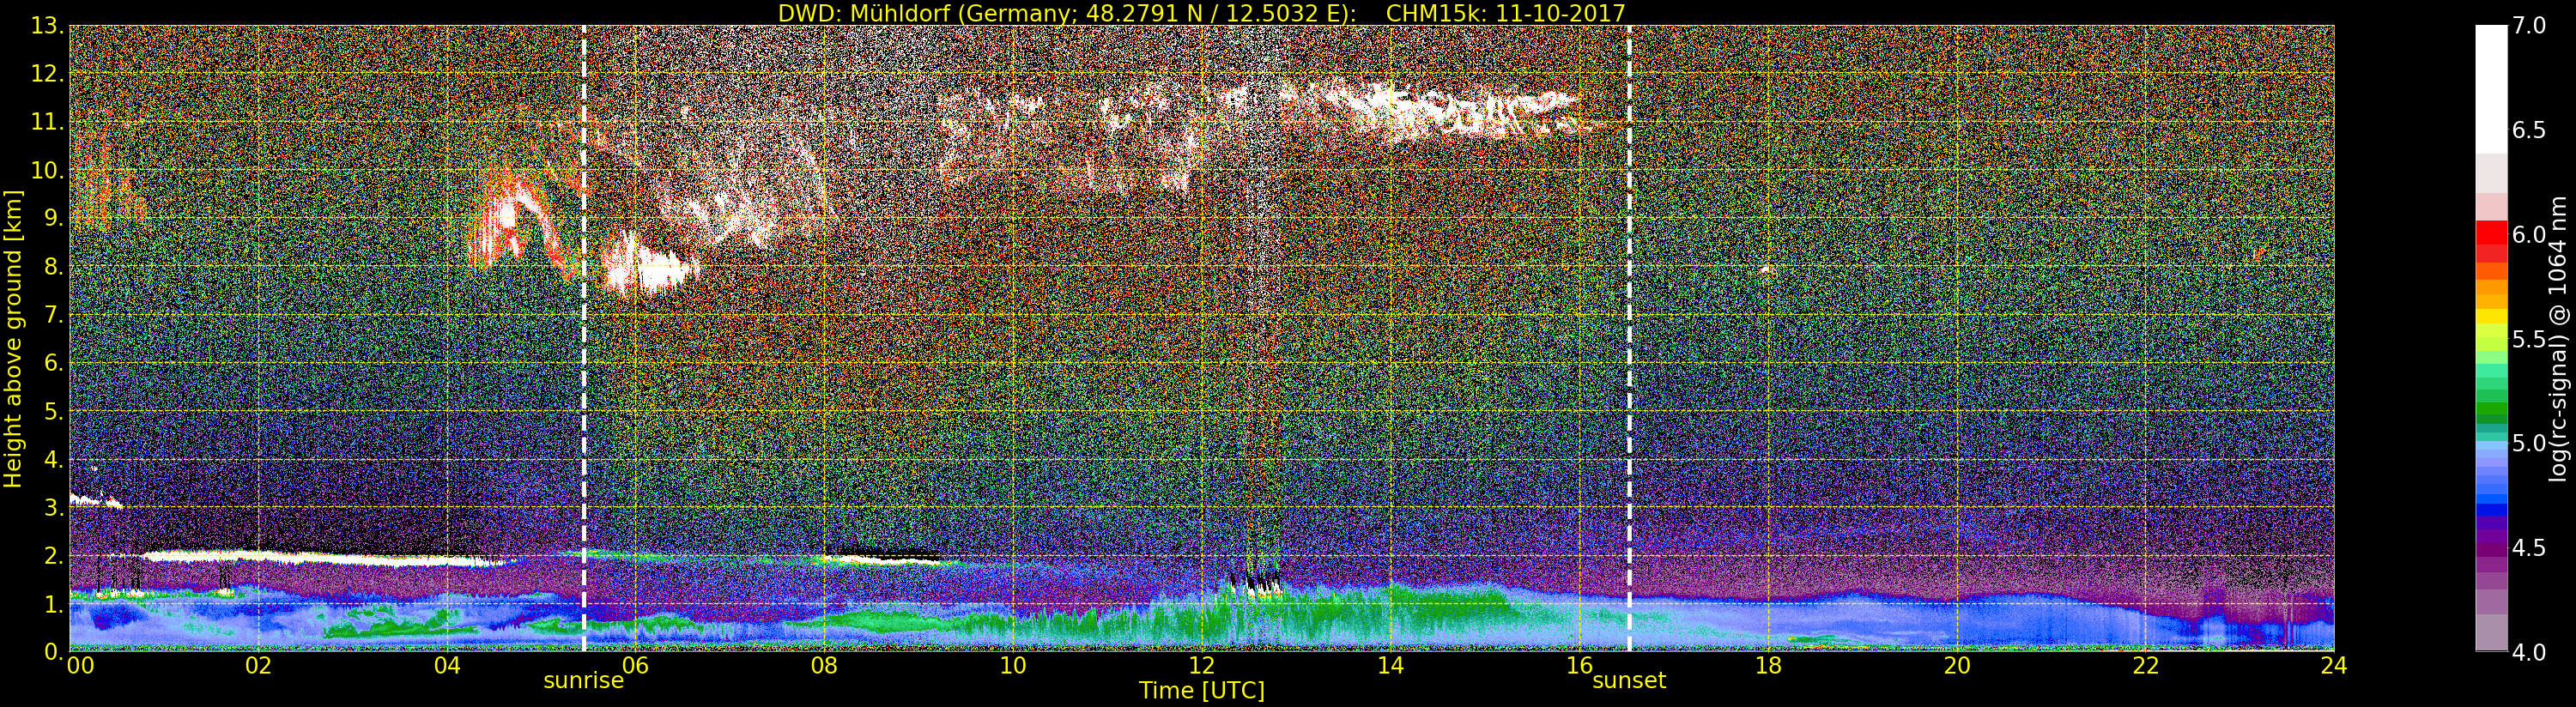Click the "7.0" colorbar tick label
Image resolution: width=2576 pixels, height=707 pixels.
[x=2529, y=26]
